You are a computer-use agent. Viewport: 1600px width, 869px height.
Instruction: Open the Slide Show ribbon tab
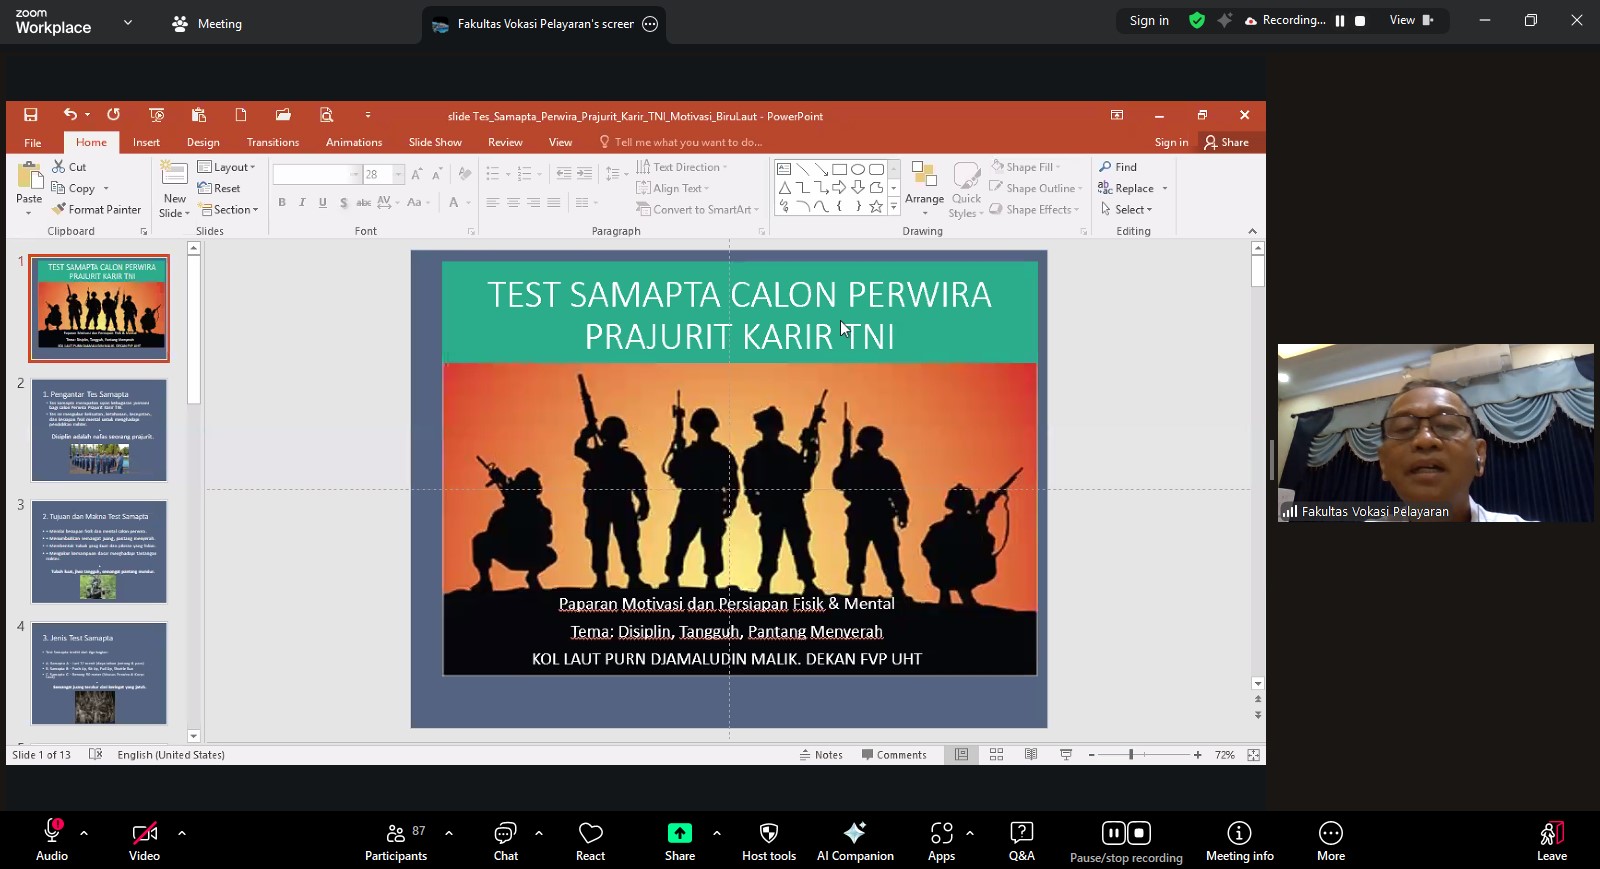pos(435,142)
